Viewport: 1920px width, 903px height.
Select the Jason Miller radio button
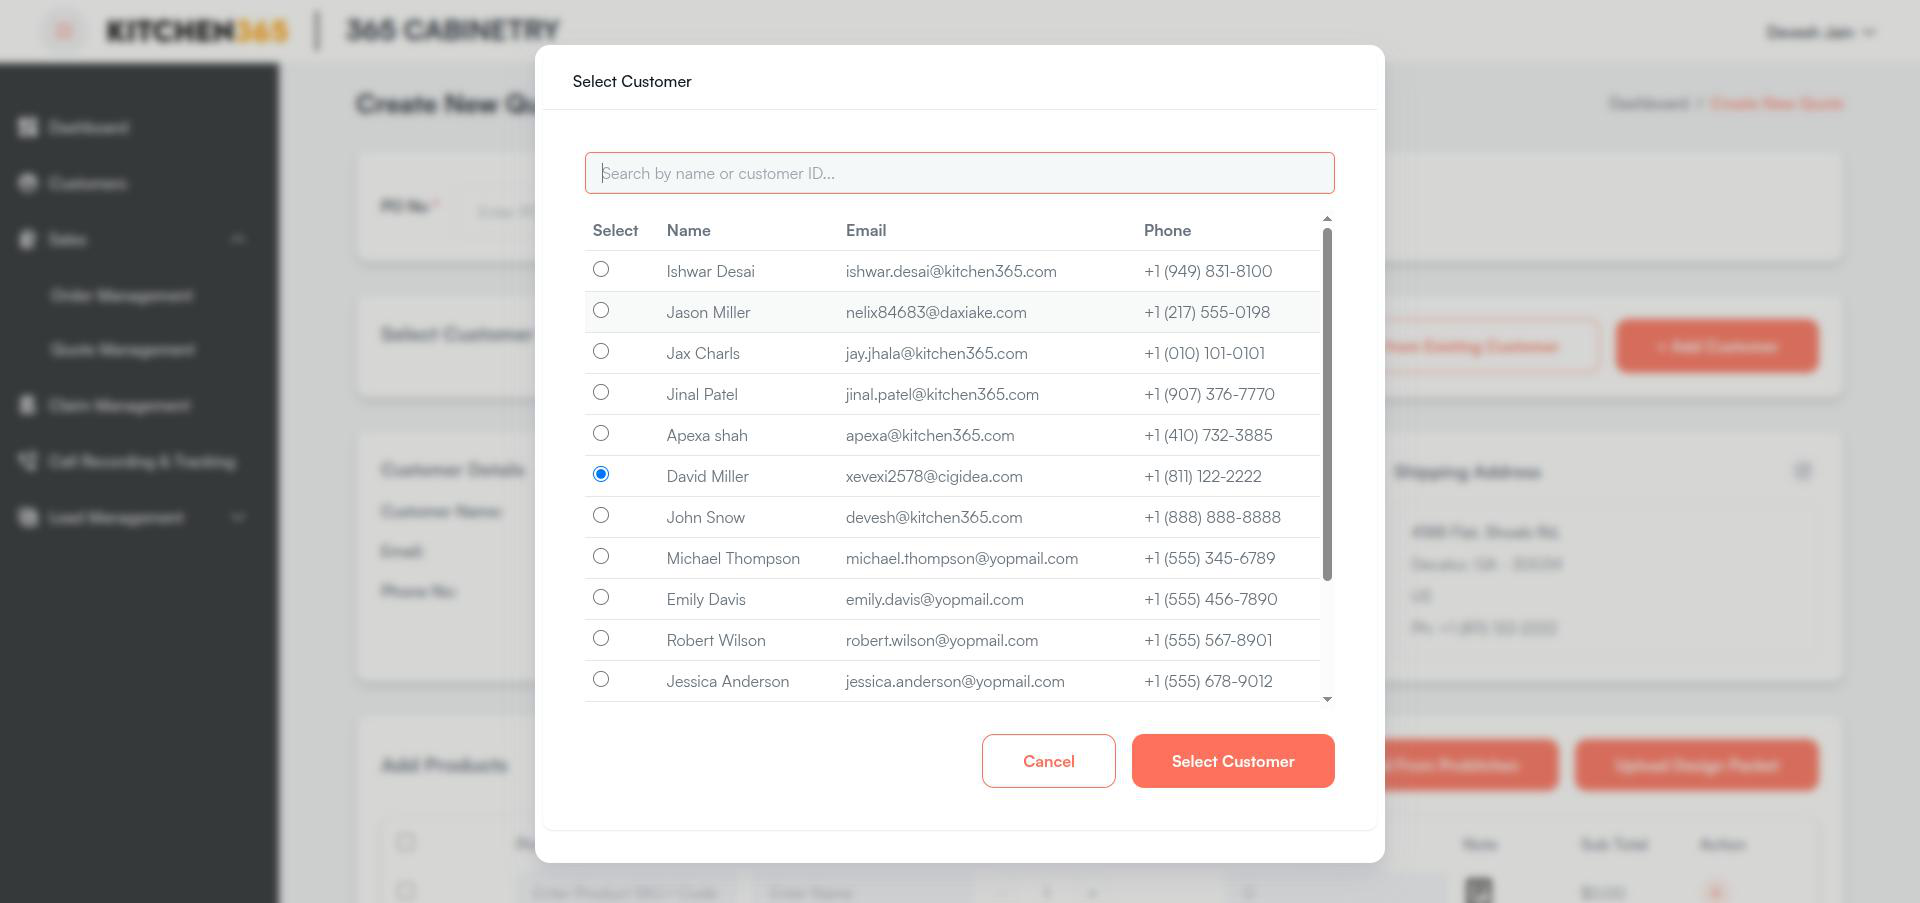601,310
